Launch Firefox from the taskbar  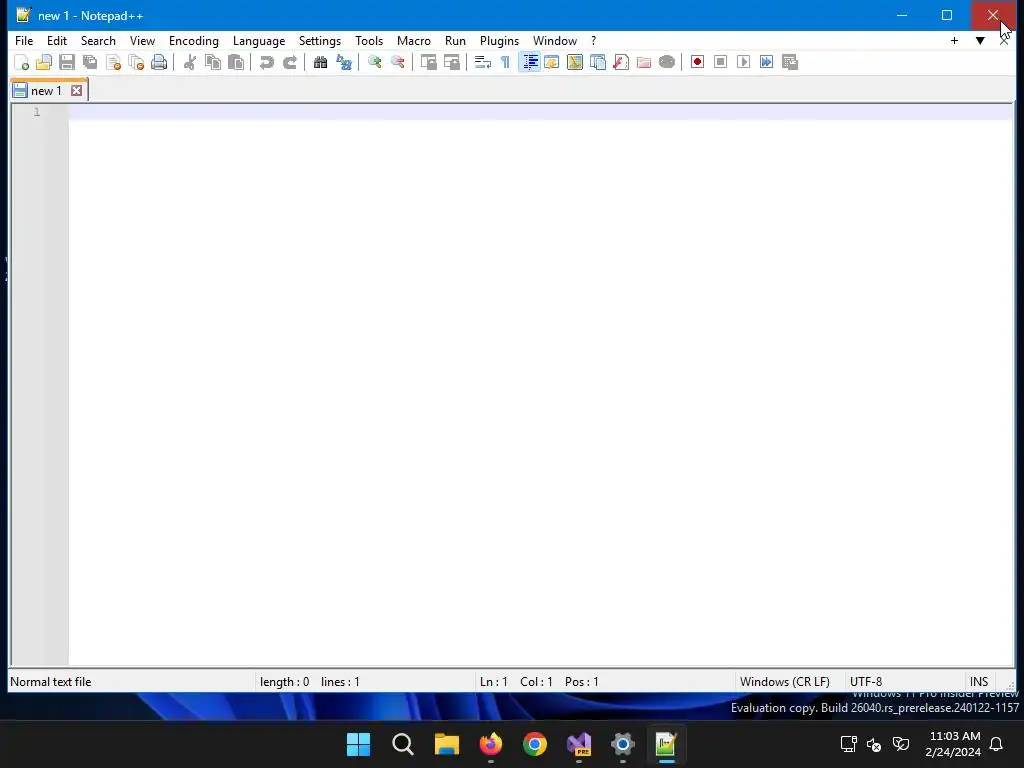[x=491, y=744]
